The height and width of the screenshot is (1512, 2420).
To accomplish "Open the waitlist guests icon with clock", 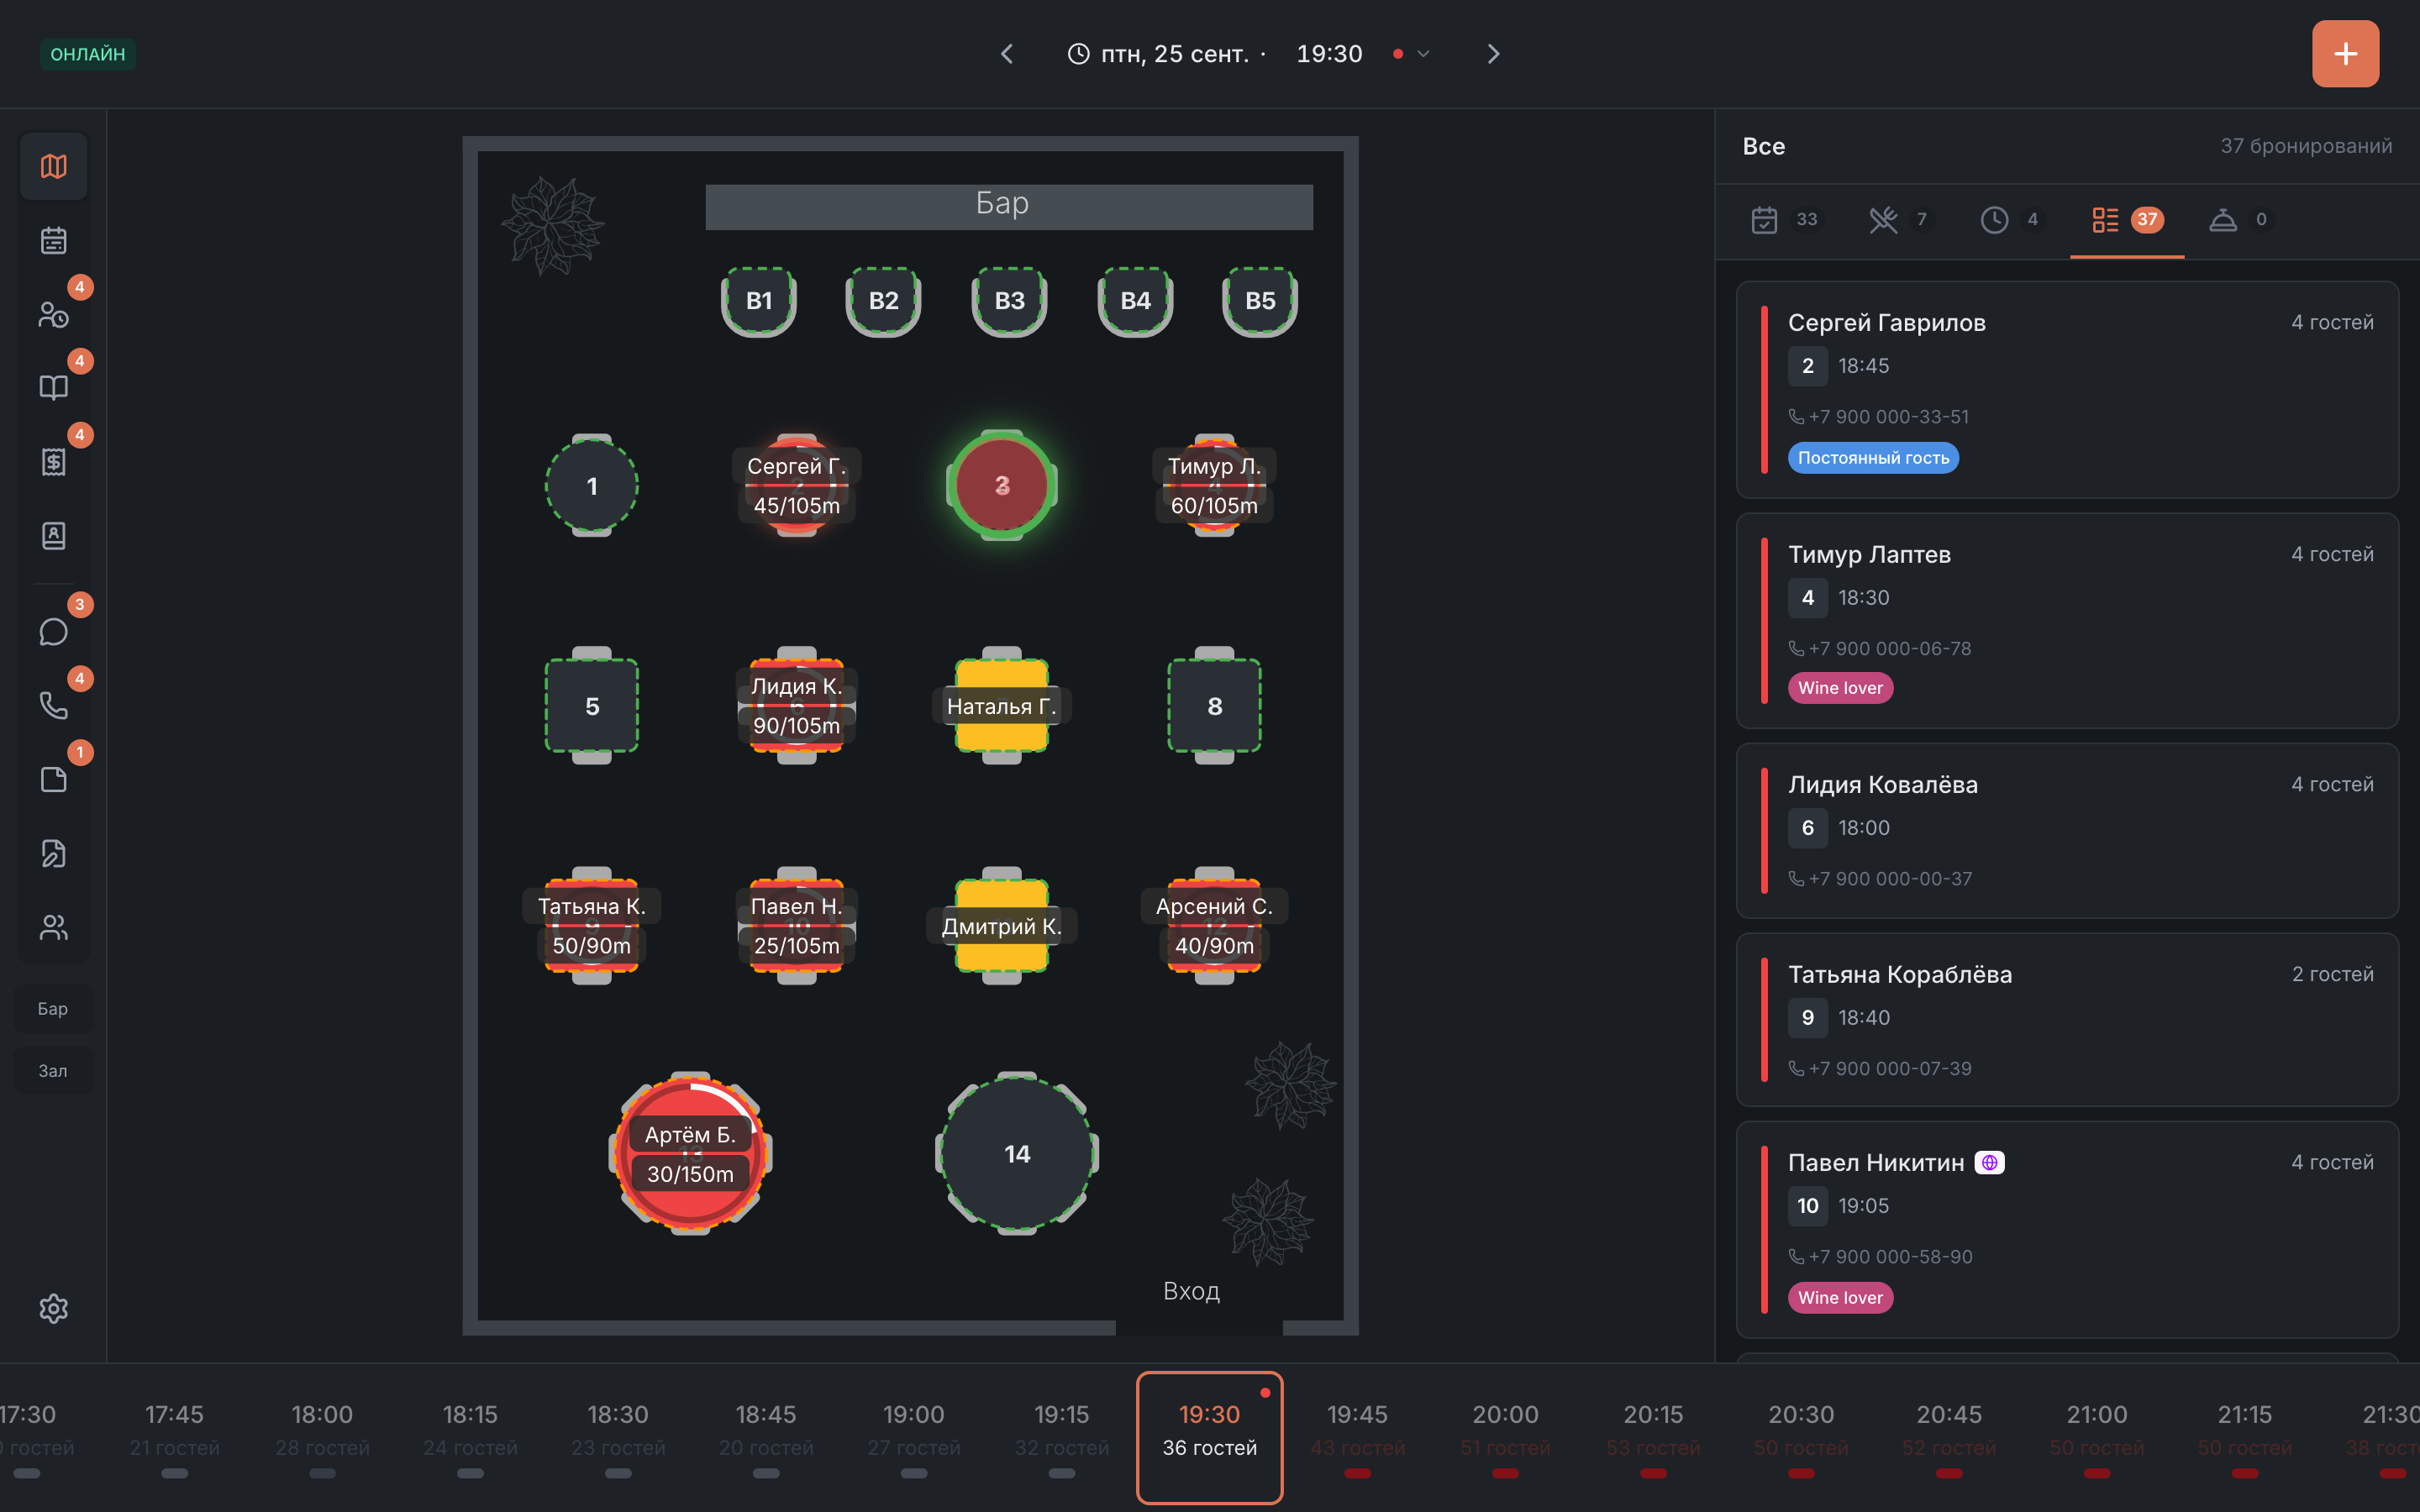I will click(54, 314).
